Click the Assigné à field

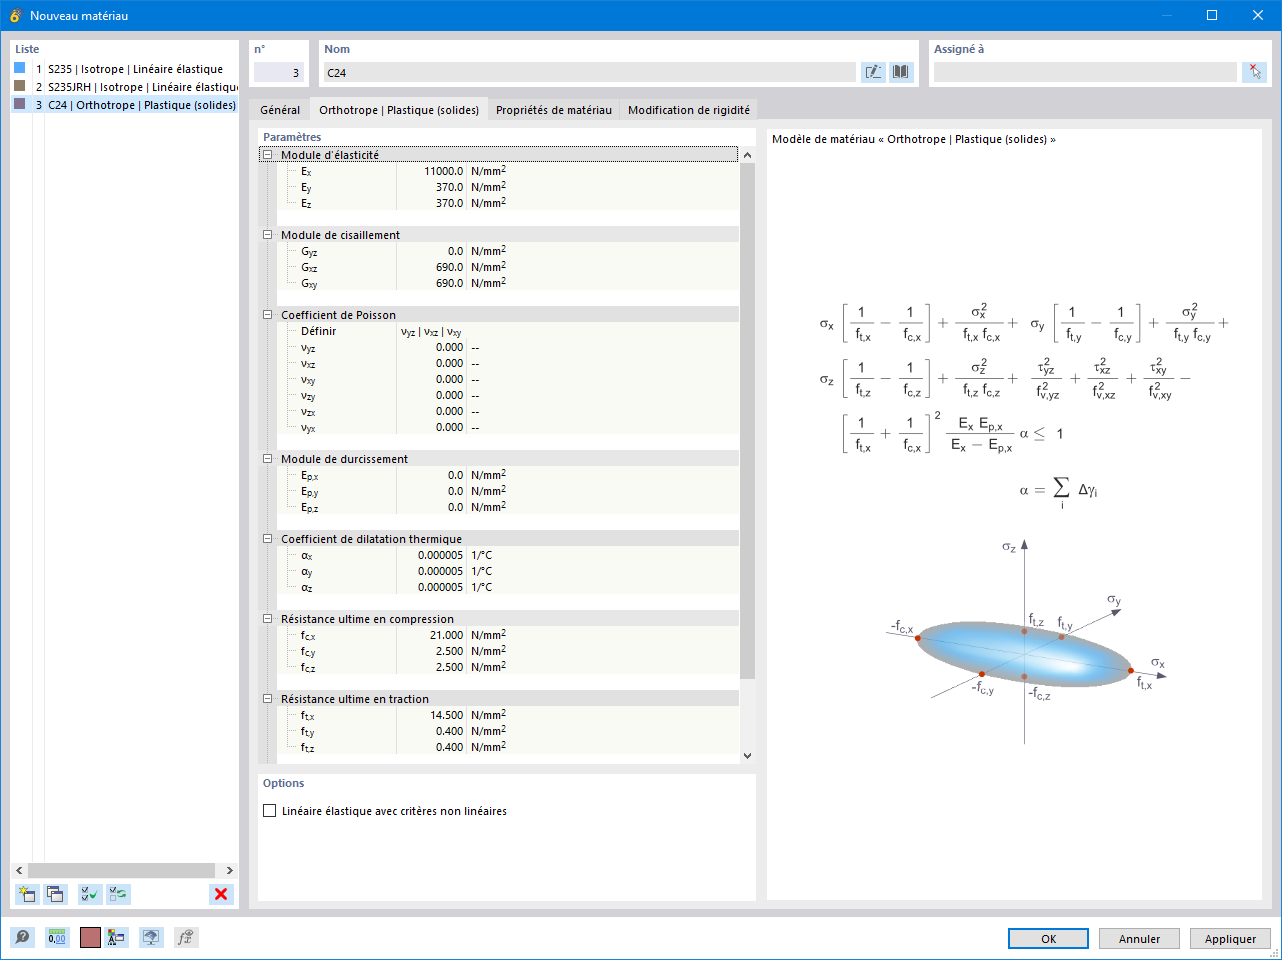click(1085, 72)
